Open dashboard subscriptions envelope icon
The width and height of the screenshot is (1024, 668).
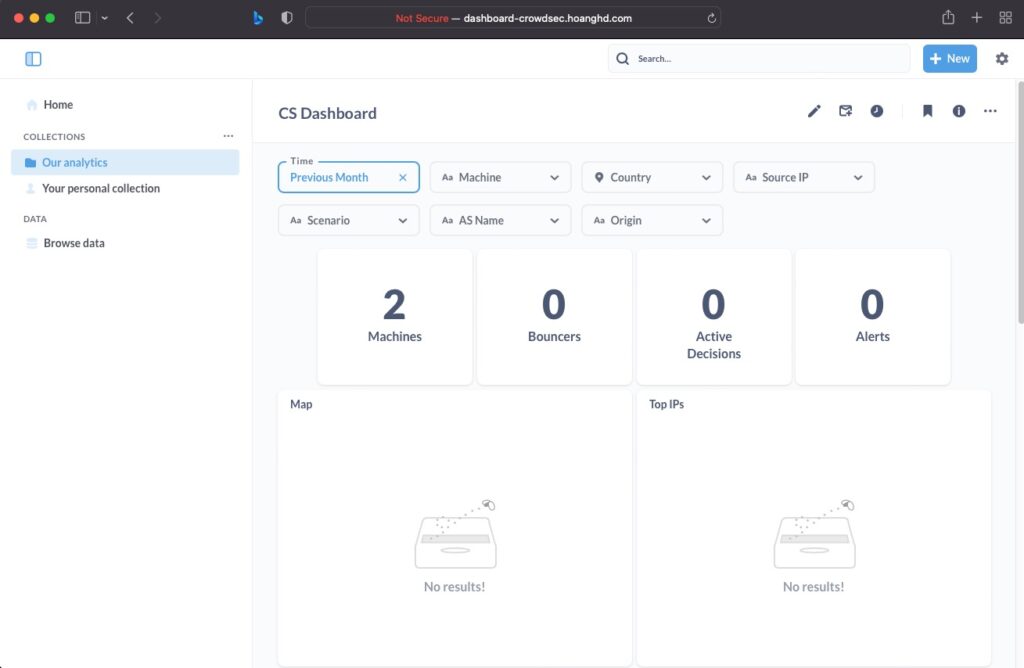pyautogui.click(x=845, y=111)
